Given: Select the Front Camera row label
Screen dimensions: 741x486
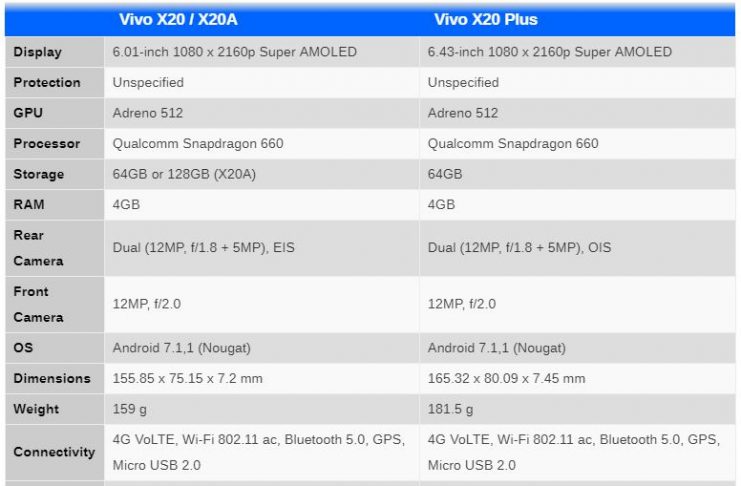Looking at the screenshot, I should click(x=38, y=304).
